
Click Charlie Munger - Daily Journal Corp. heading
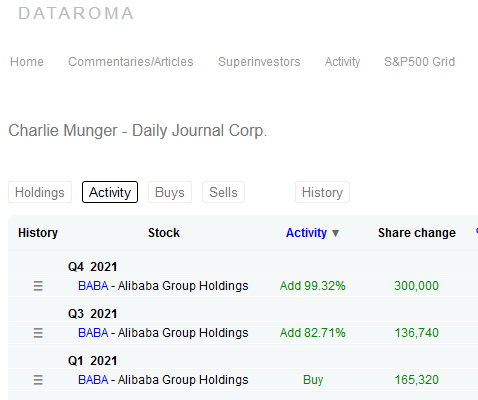tap(138, 131)
